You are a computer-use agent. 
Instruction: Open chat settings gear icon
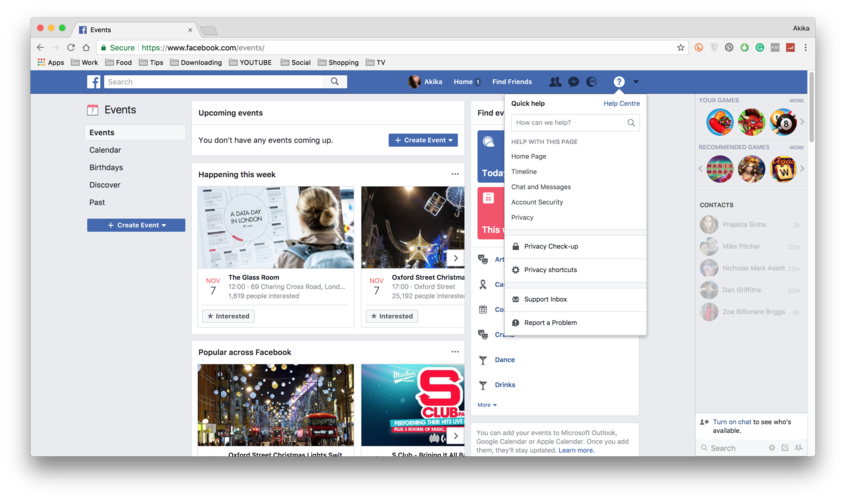pos(772,448)
